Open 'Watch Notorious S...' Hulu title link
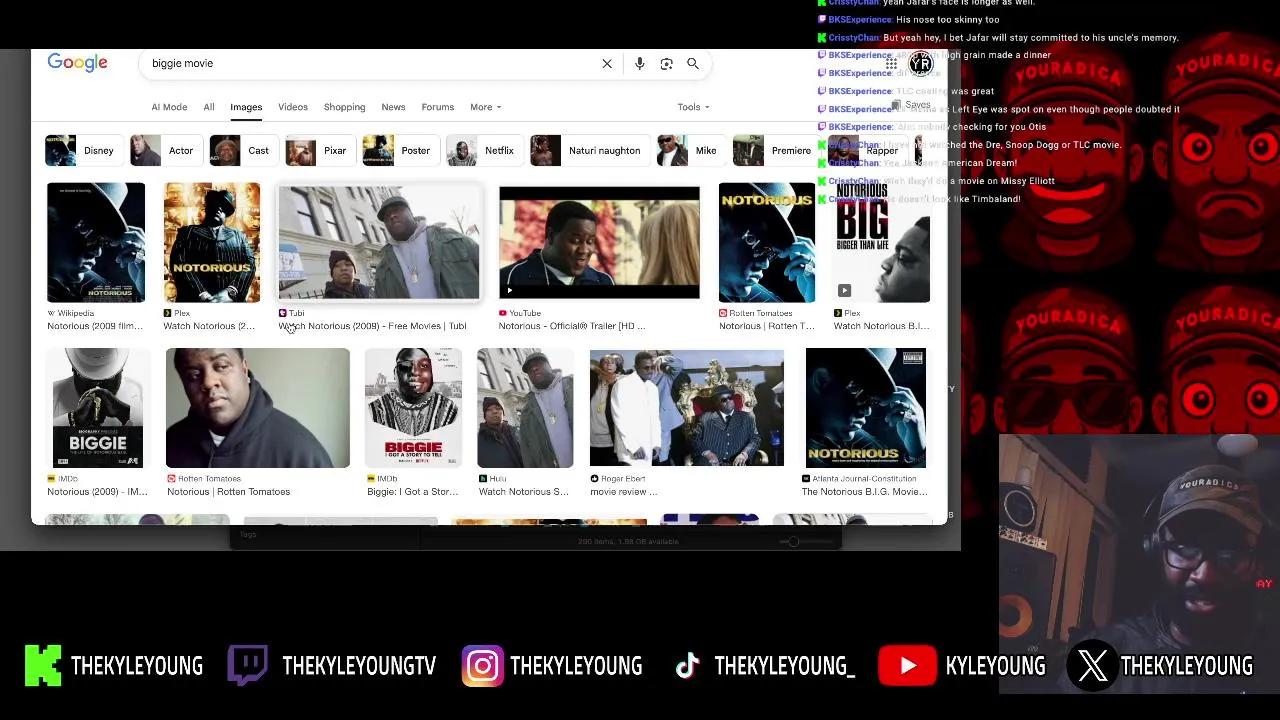1280x720 pixels. tap(524, 492)
